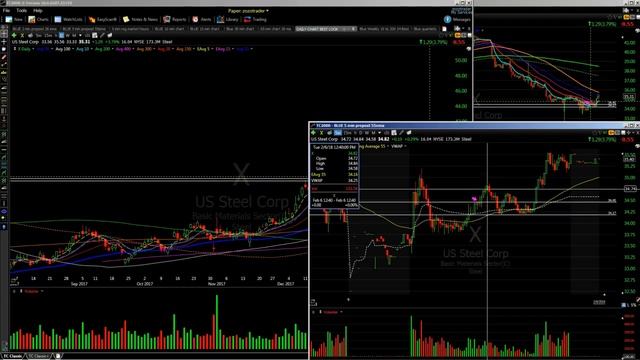Open Notes & News from toolbar
The width and height of the screenshot is (640, 360).
click(x=140, y=19)
